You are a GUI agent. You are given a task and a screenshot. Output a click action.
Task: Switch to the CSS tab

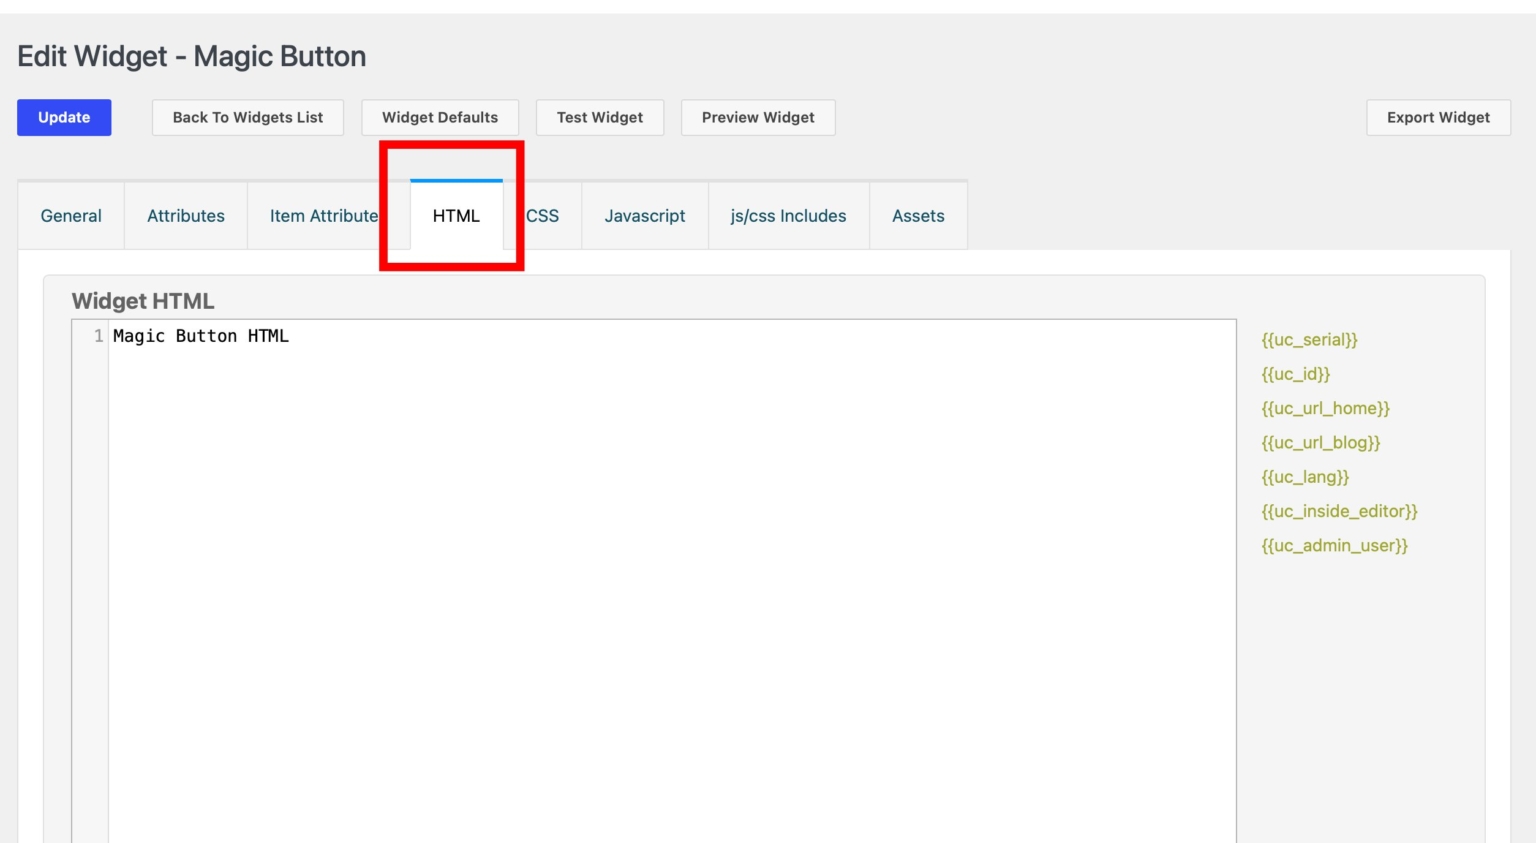(543, 216)
